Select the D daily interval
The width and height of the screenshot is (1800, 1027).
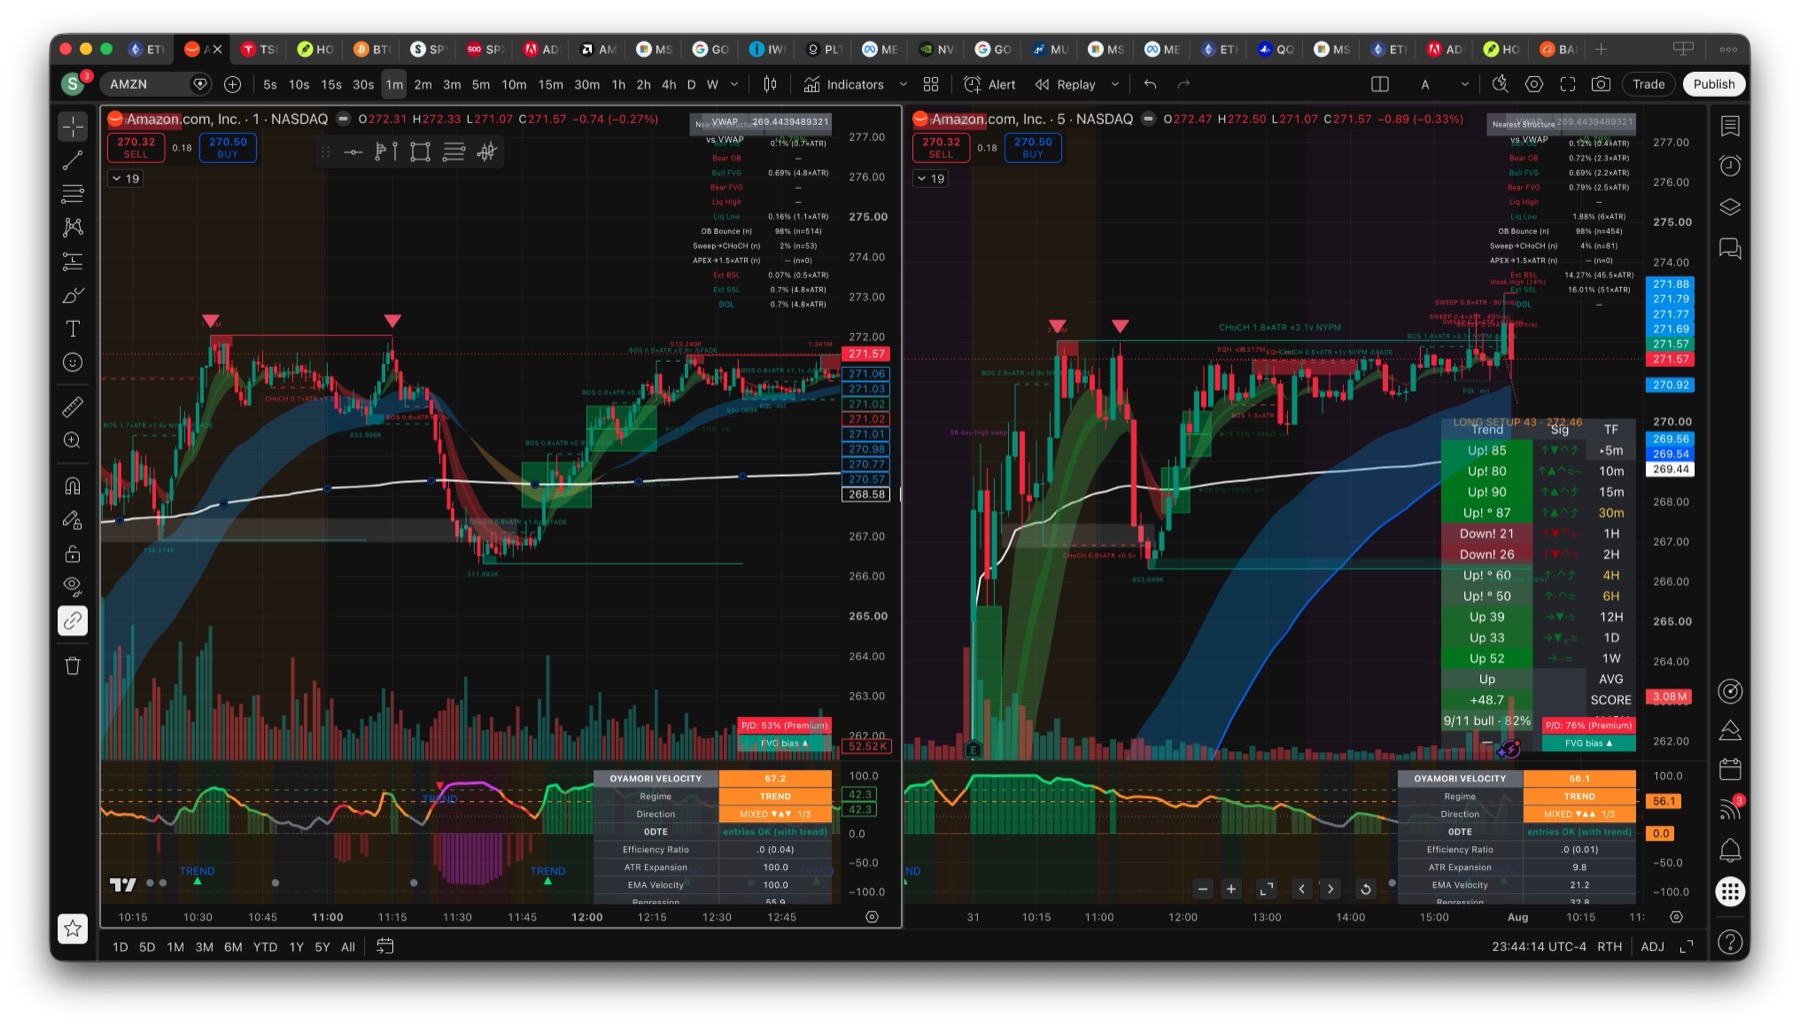pyautogui.click(x=691, y=85)
